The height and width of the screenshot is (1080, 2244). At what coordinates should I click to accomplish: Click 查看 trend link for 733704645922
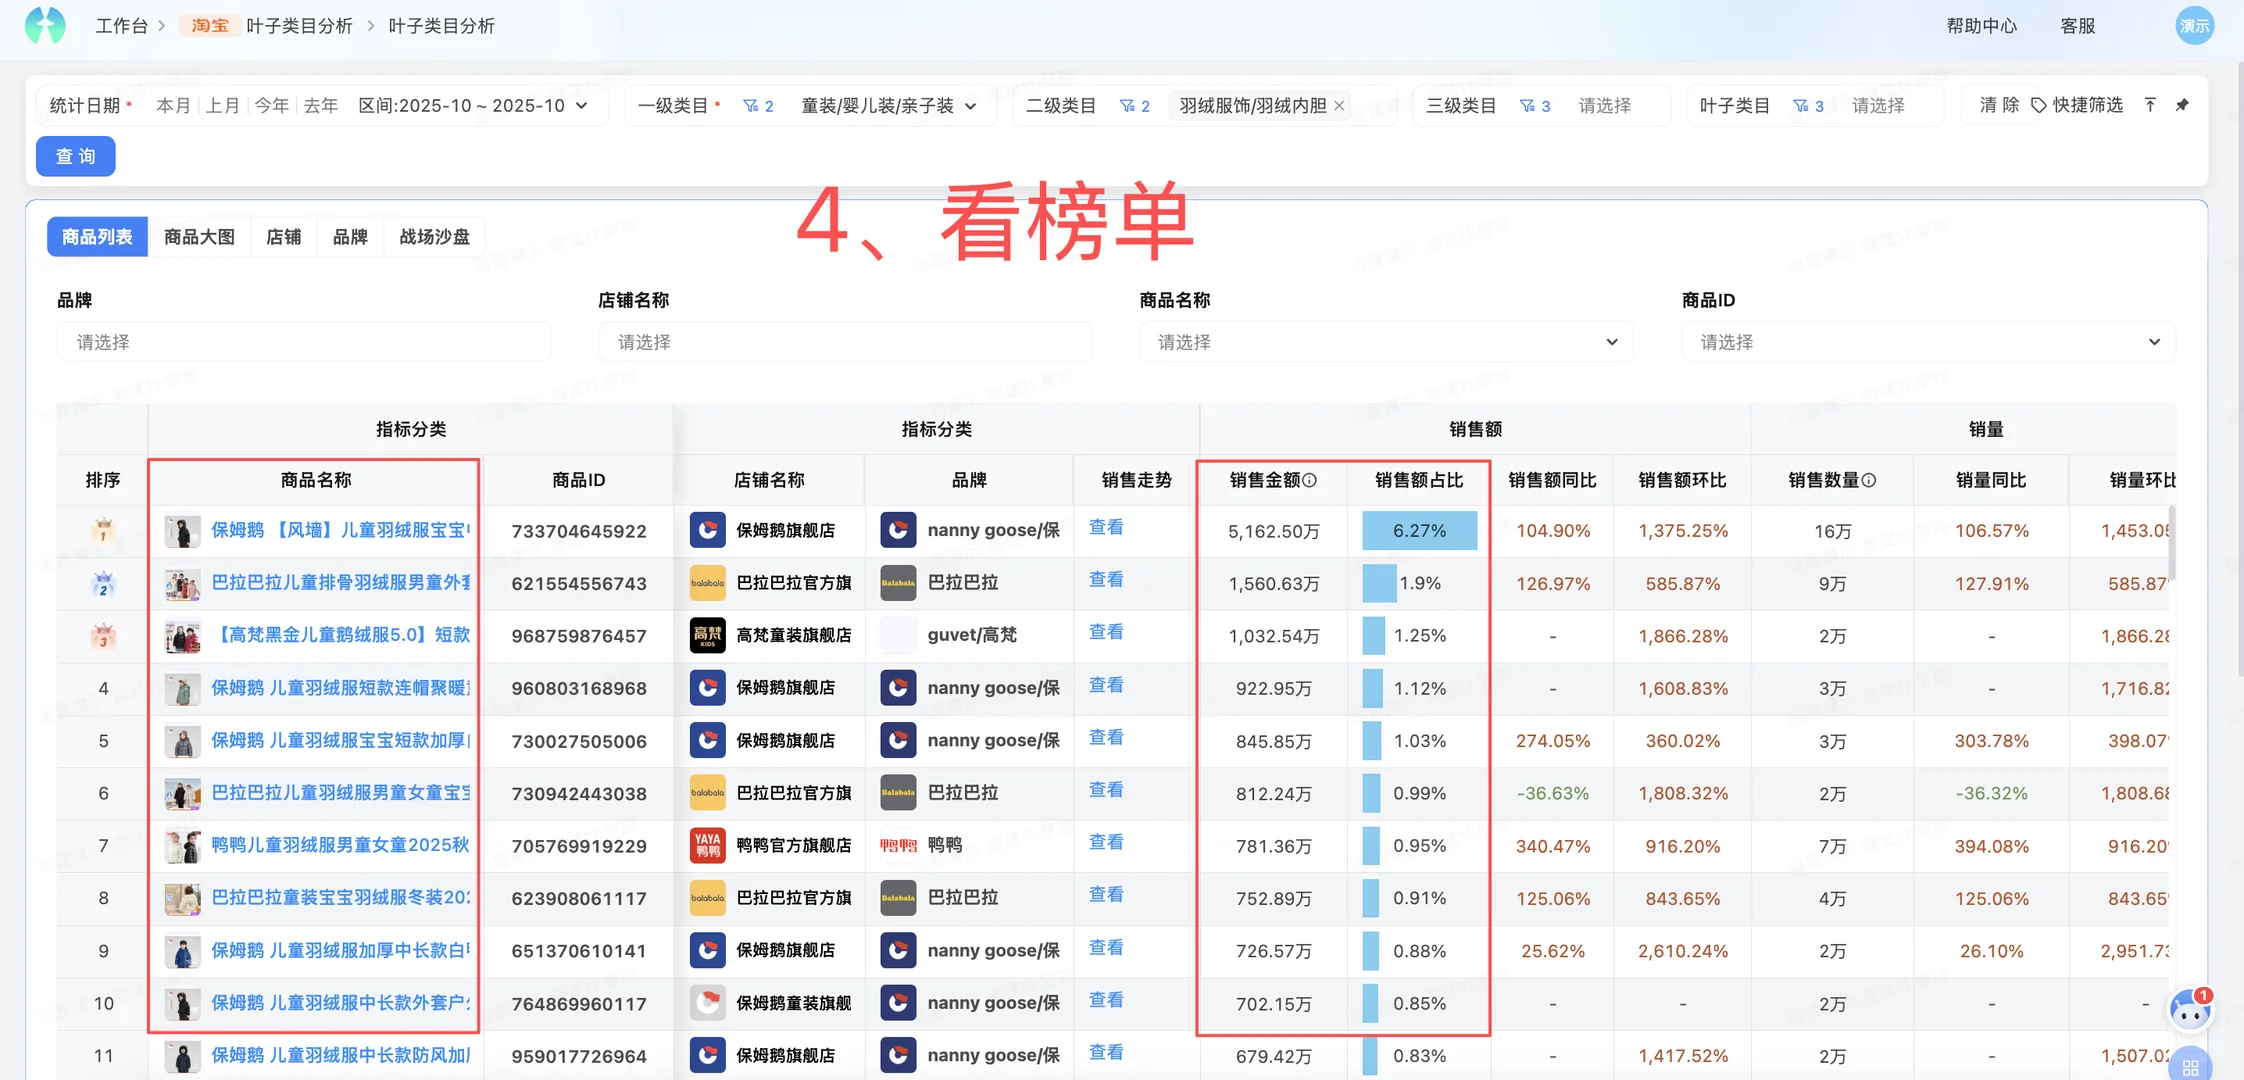[x=1106, y=528]
